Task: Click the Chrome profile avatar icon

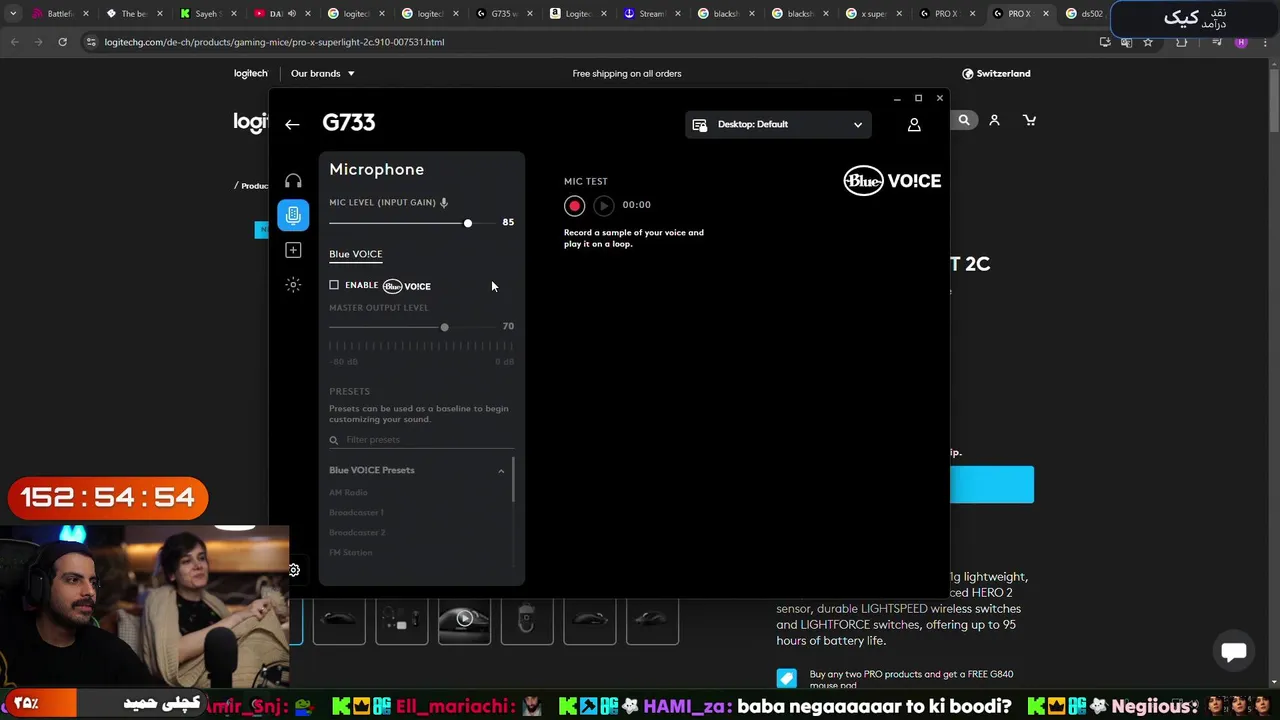Action: (1241, 42)
